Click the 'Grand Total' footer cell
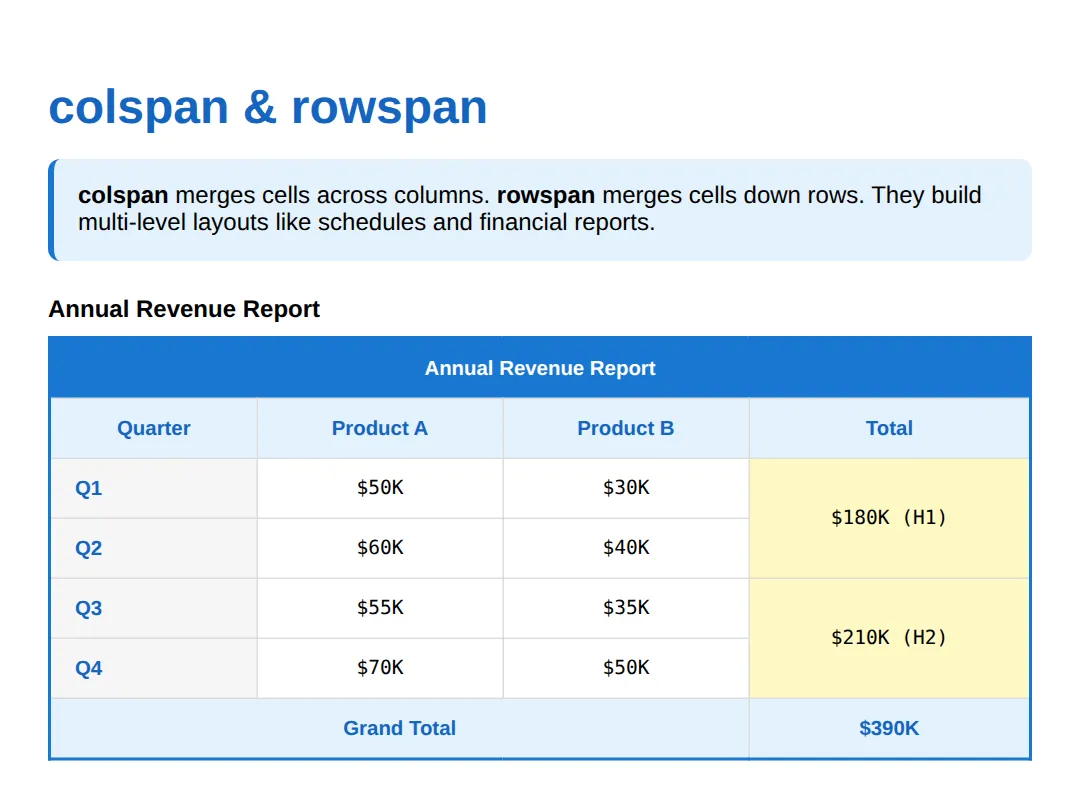The height and width of the screenshot is (810, 1080). tap(399, 728)
